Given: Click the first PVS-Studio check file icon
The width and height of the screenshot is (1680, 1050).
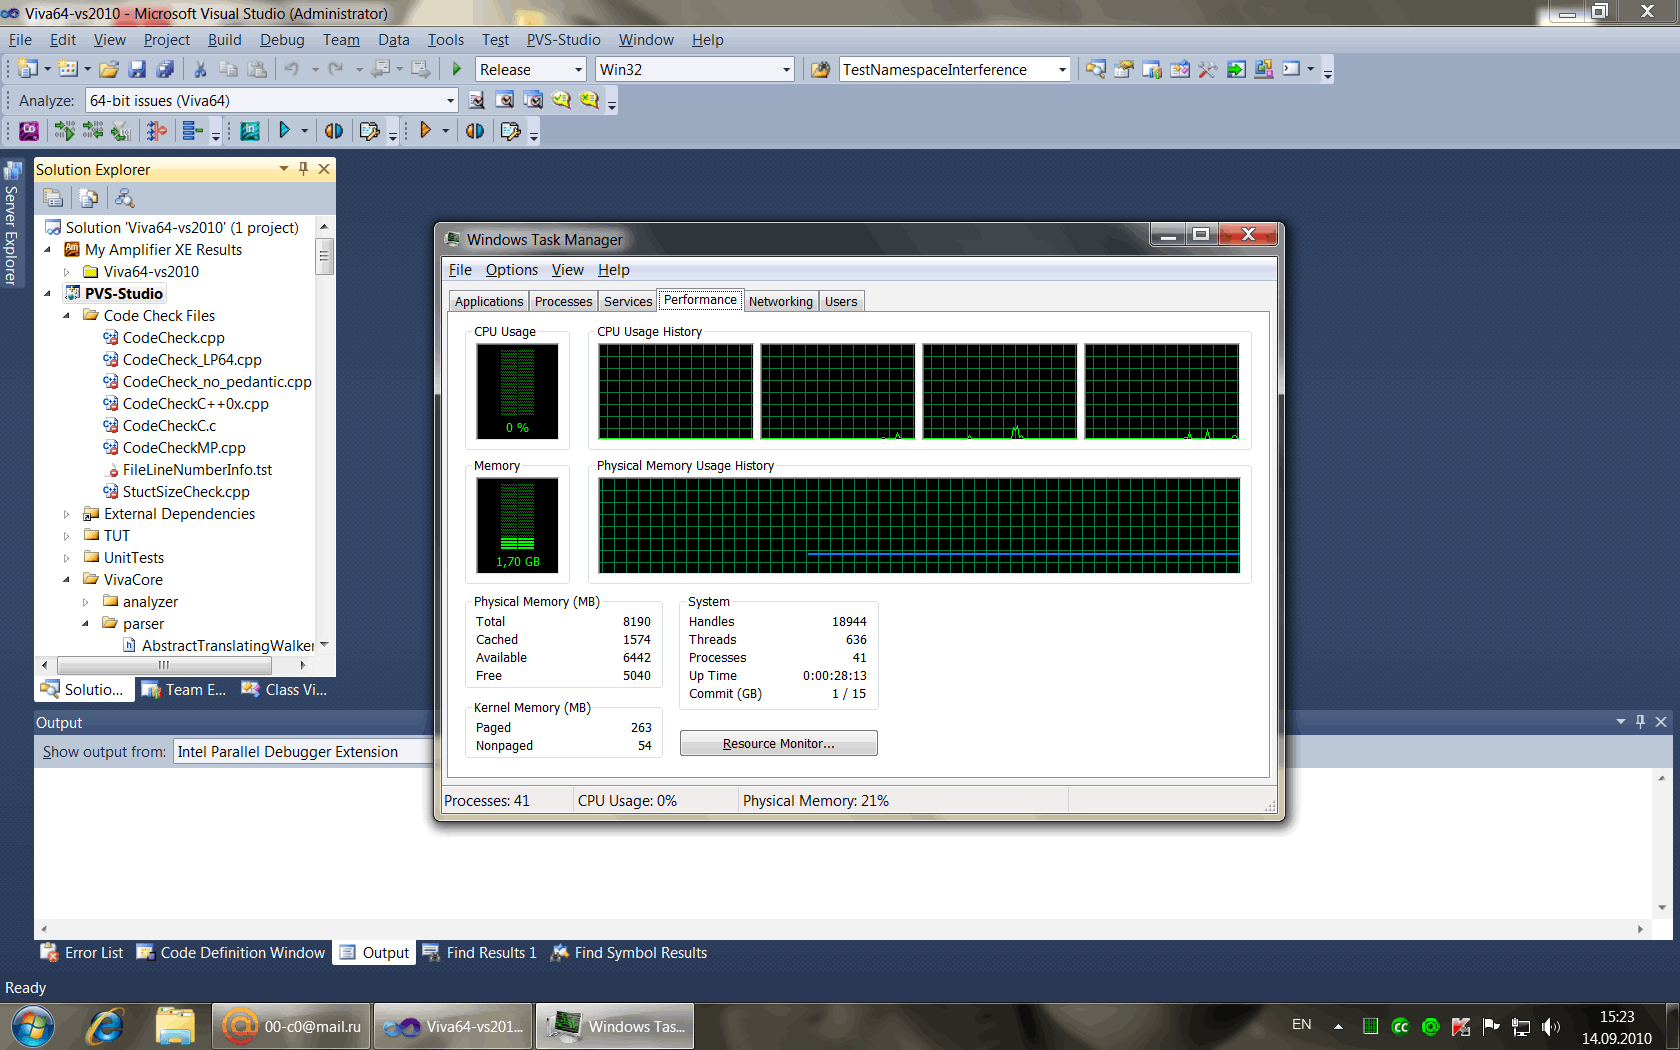Looking at the screenshot, I should [477, 100].
